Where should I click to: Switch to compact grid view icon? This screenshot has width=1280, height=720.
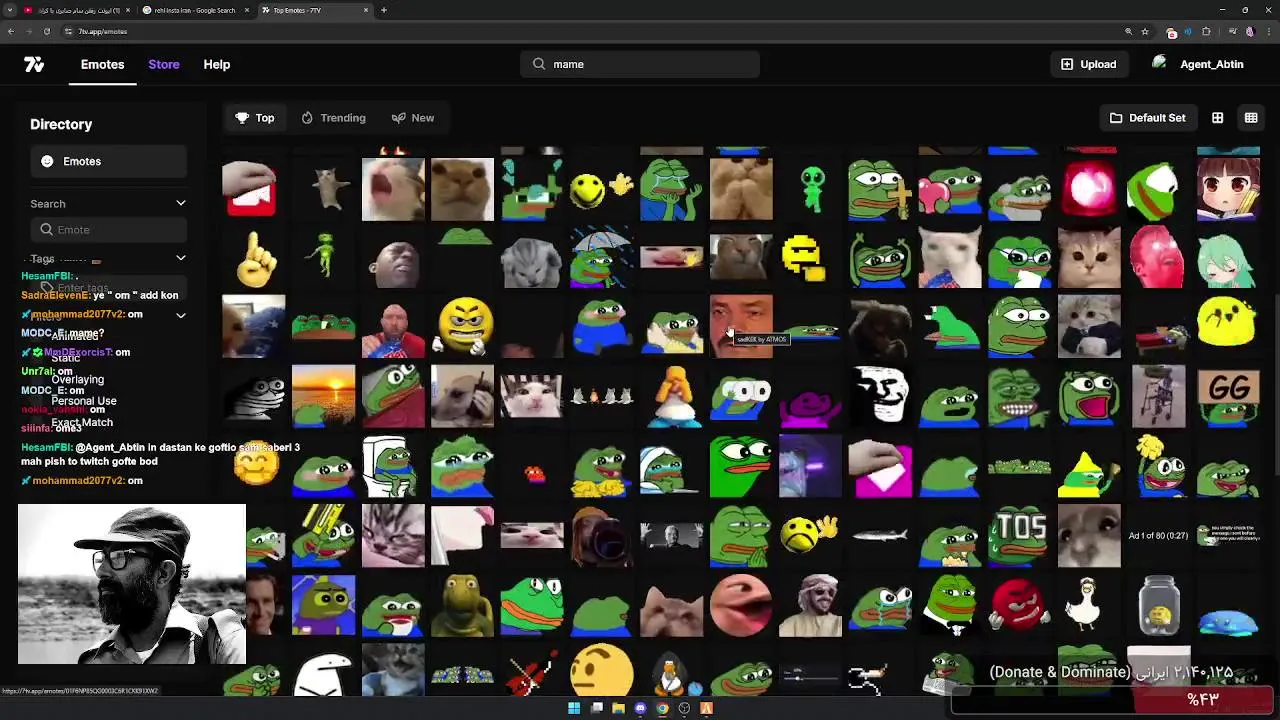[x=1250, y=118]
